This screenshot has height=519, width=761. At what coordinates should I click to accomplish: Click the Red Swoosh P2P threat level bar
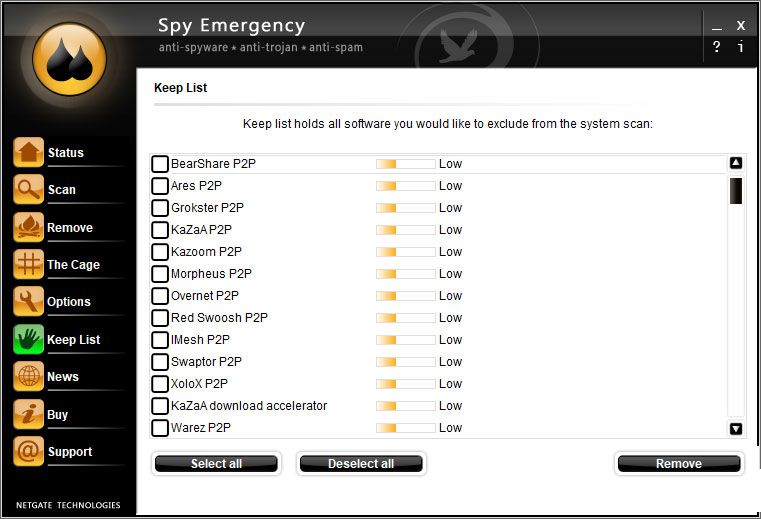click(405, 318)
